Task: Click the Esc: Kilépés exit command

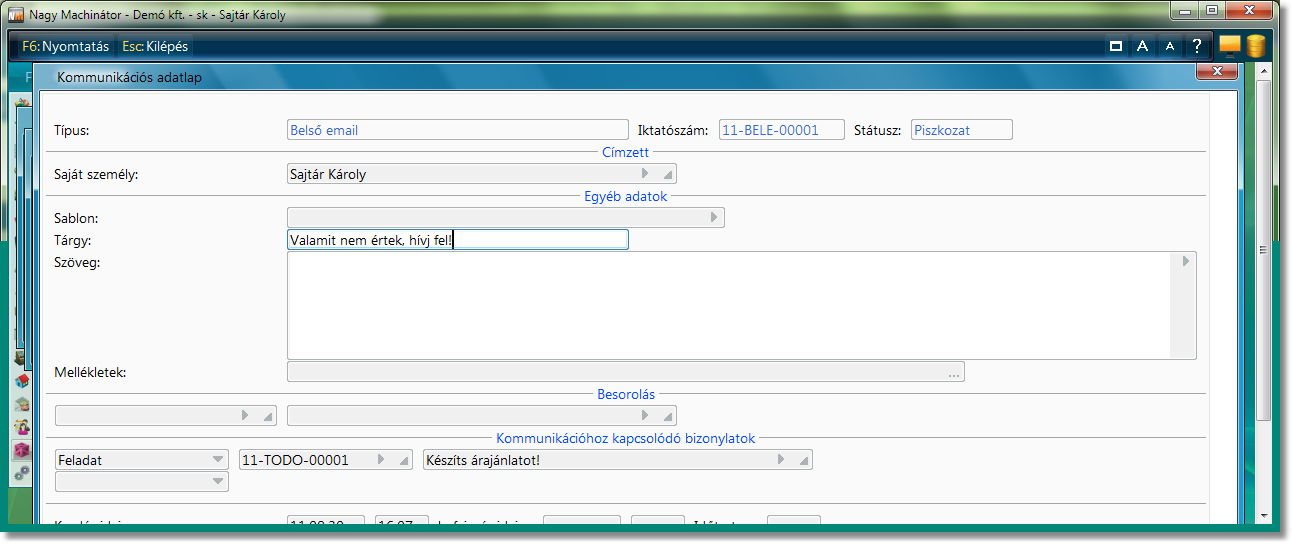Action: click(x=154, y=46)
